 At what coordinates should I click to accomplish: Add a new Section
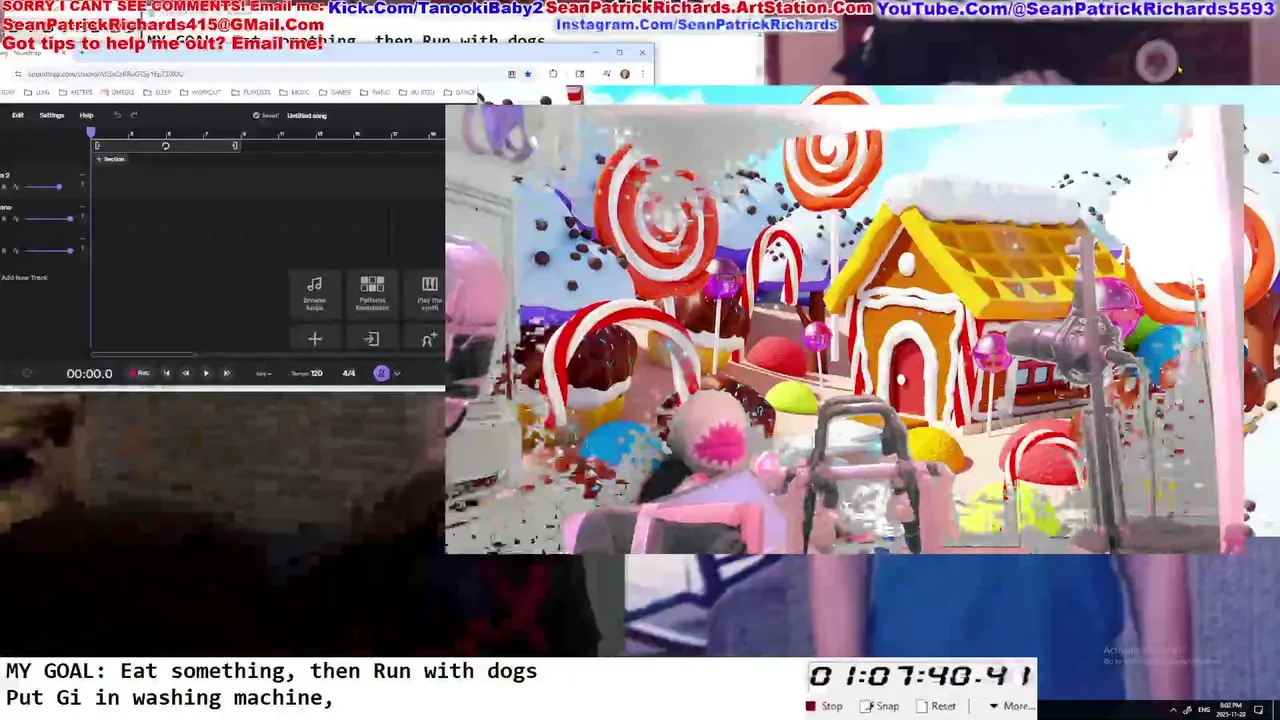coord(110,159)
